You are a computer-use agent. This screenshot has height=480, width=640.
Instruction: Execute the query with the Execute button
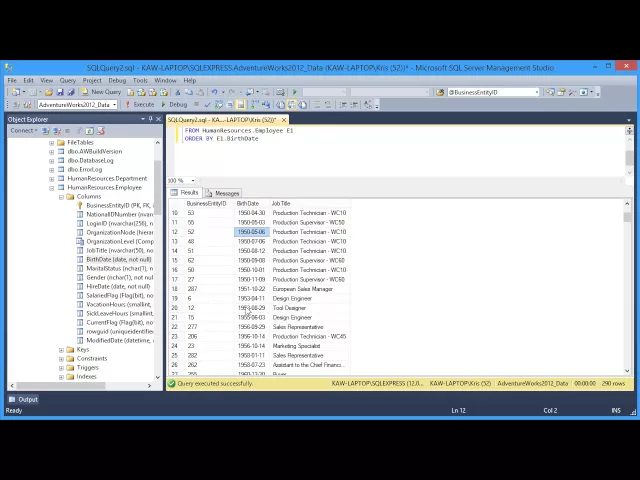(140, 105)
